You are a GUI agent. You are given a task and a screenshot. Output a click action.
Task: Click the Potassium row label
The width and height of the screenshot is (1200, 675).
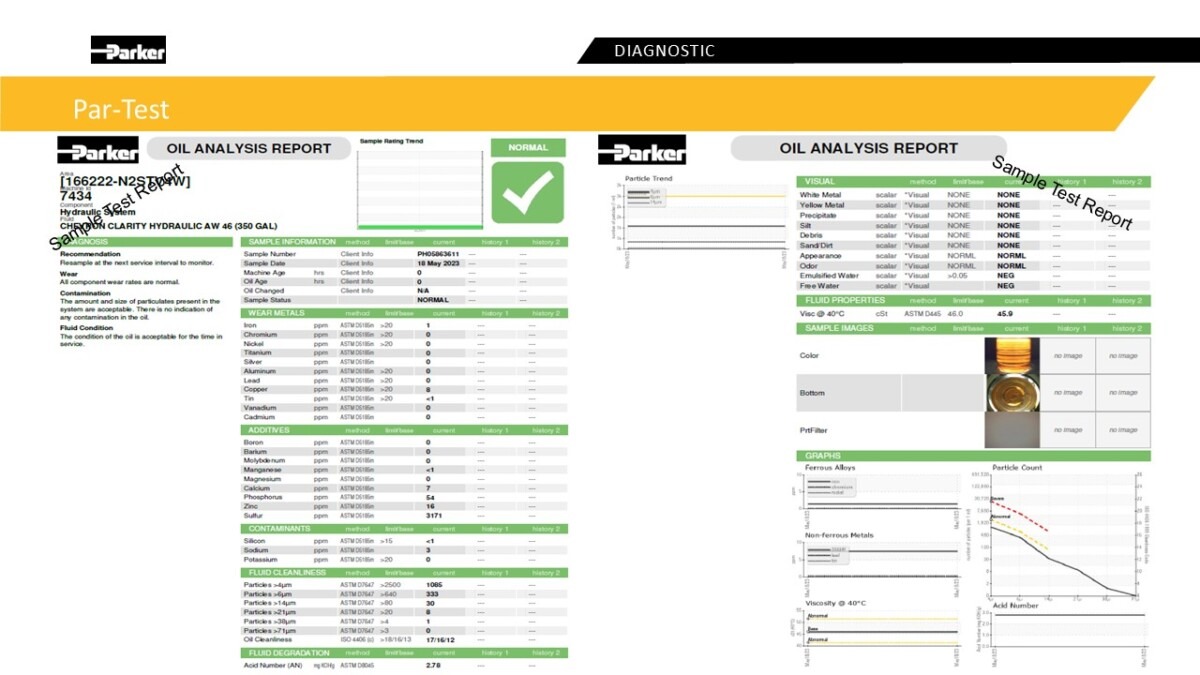(x=262, y=559)
